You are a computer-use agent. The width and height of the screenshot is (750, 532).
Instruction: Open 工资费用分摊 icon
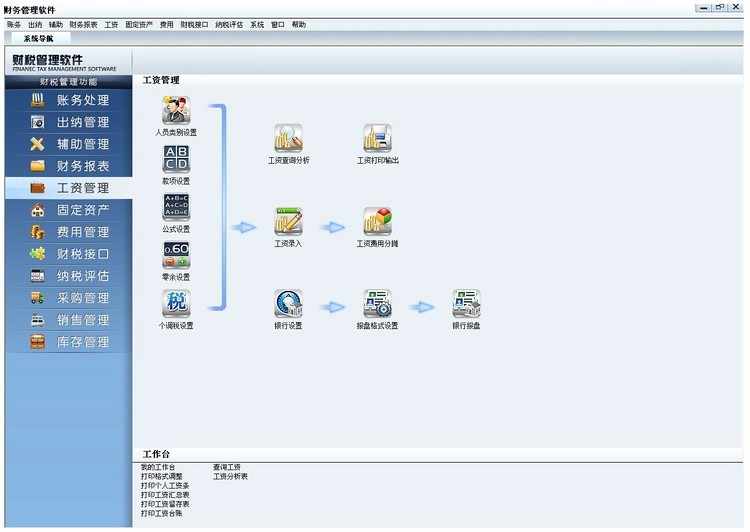coord(377,221)
